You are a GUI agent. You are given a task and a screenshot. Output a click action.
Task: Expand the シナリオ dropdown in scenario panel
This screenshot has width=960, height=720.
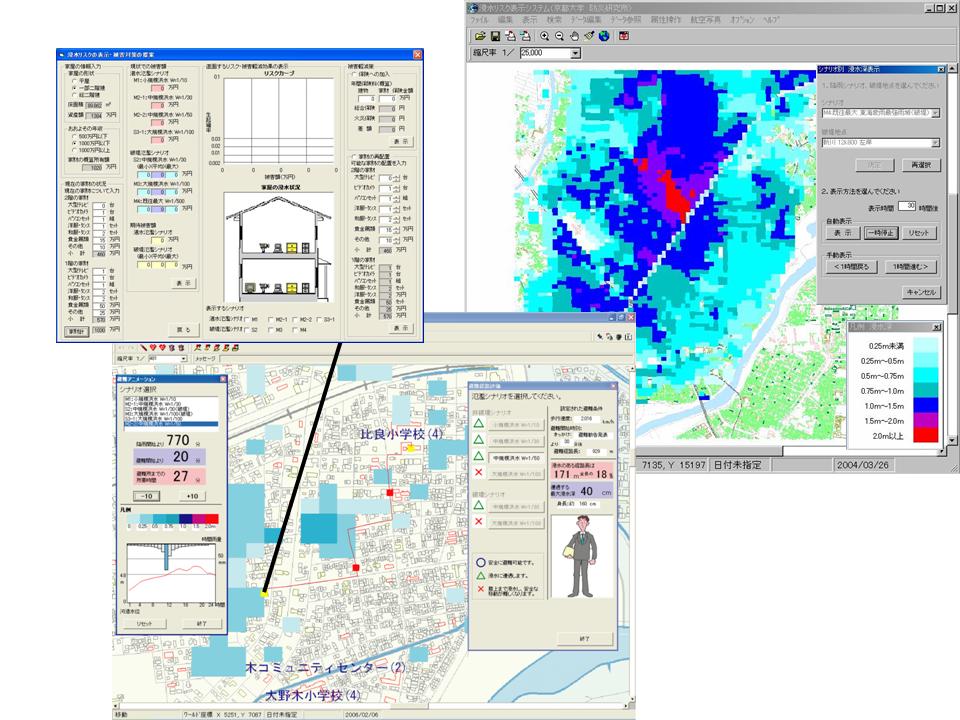tap(936, 113)
